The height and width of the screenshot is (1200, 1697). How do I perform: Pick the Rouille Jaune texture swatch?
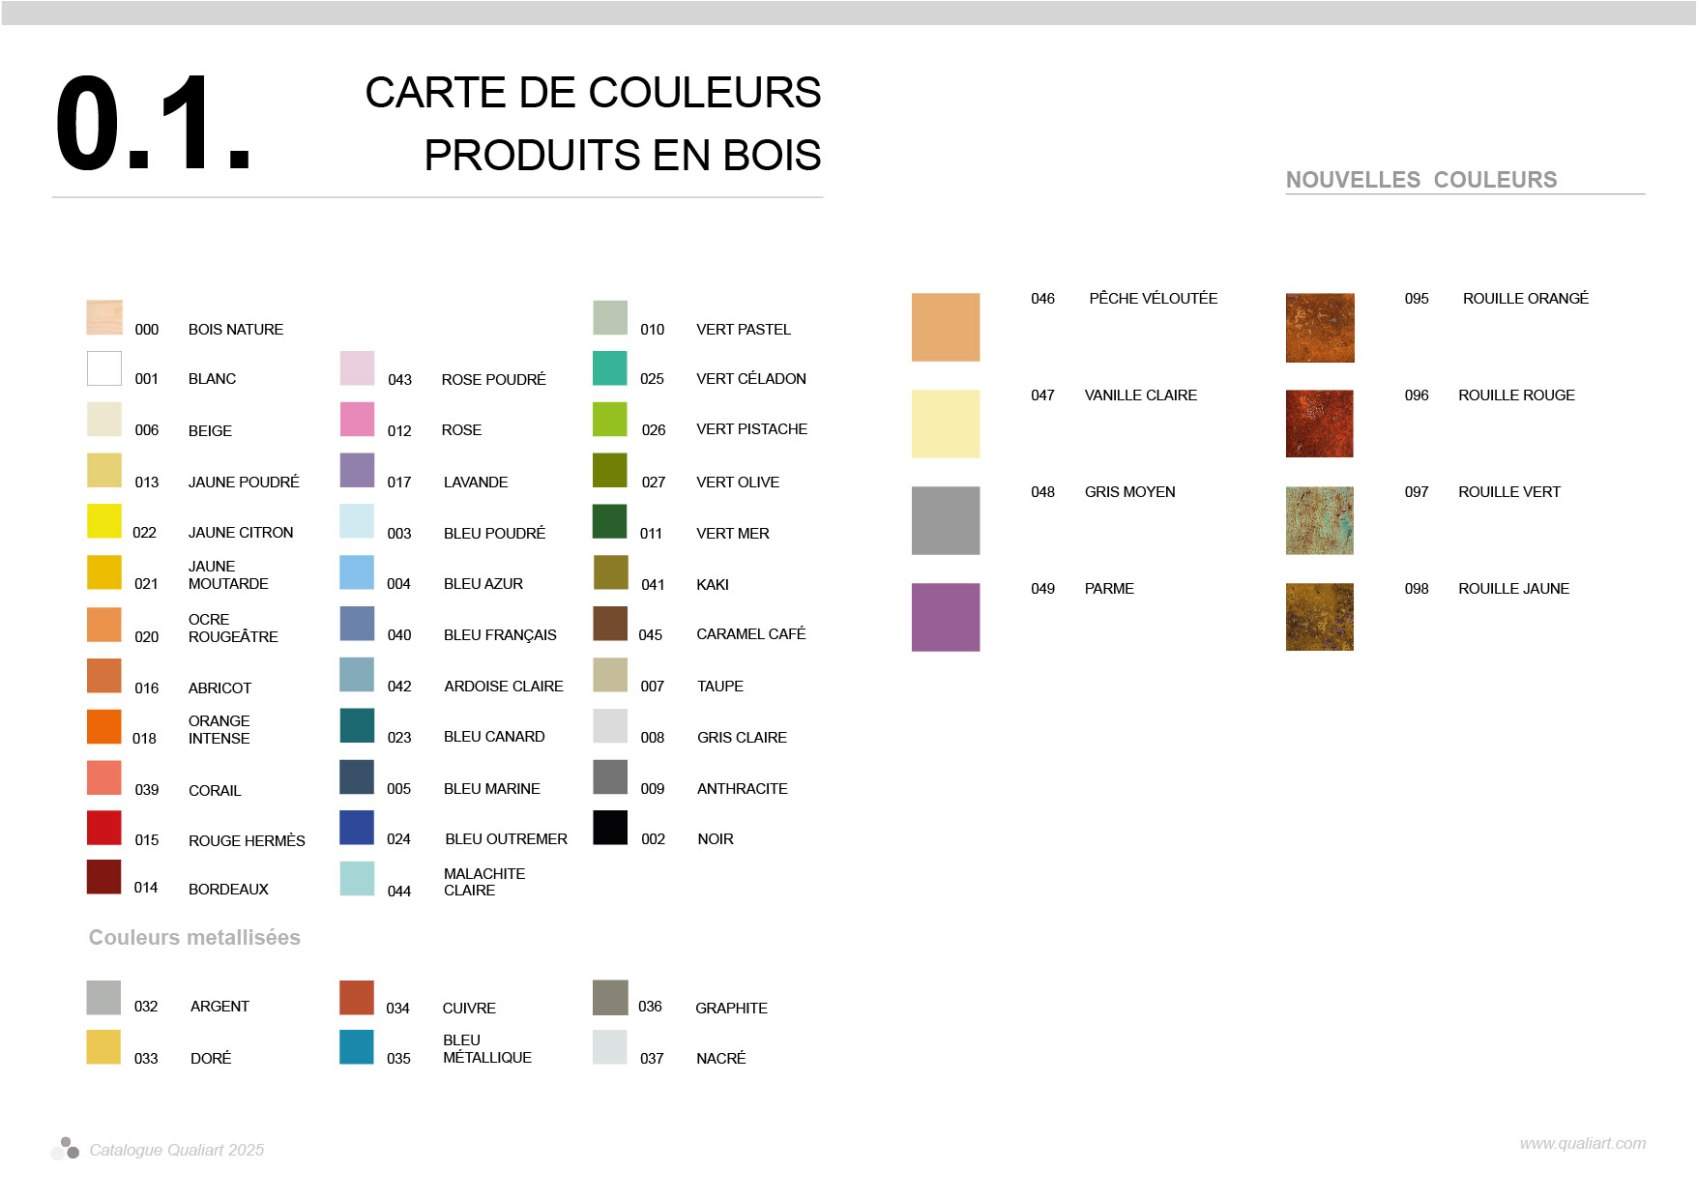click(x=1319, y=617)
